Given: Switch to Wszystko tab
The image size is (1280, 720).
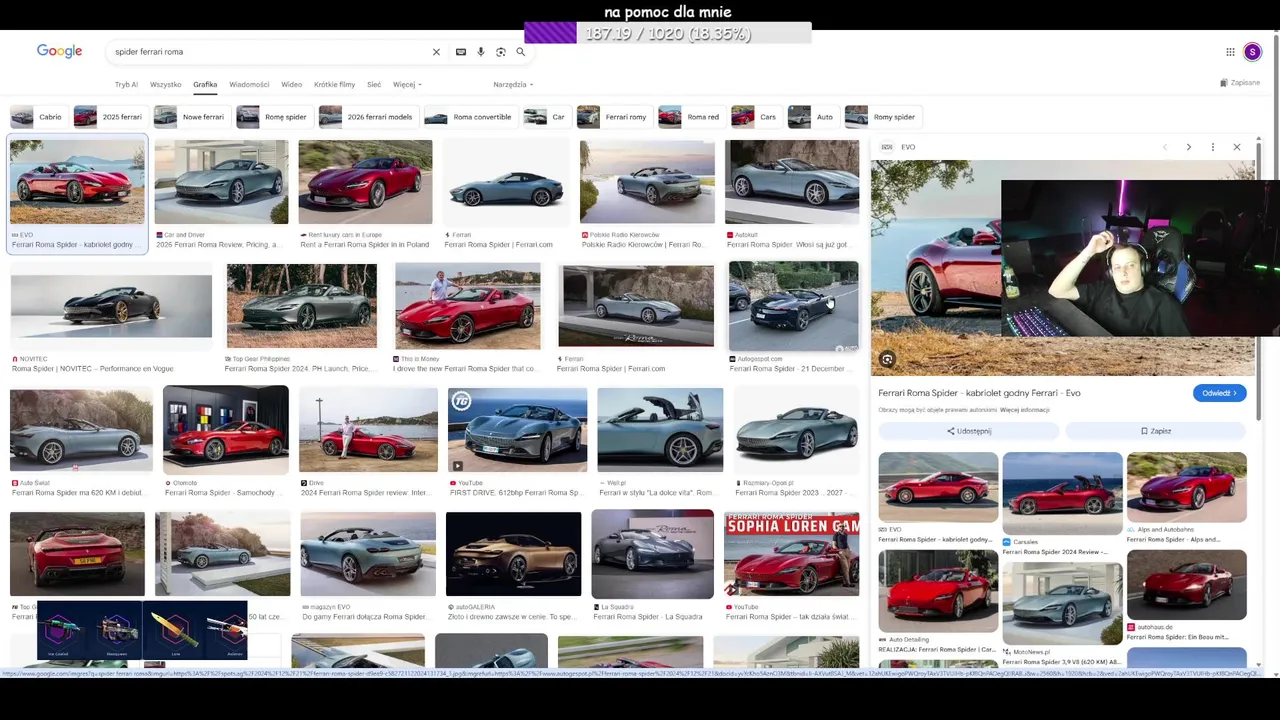Looking at the screenshot, I should (x=165, y=85).
